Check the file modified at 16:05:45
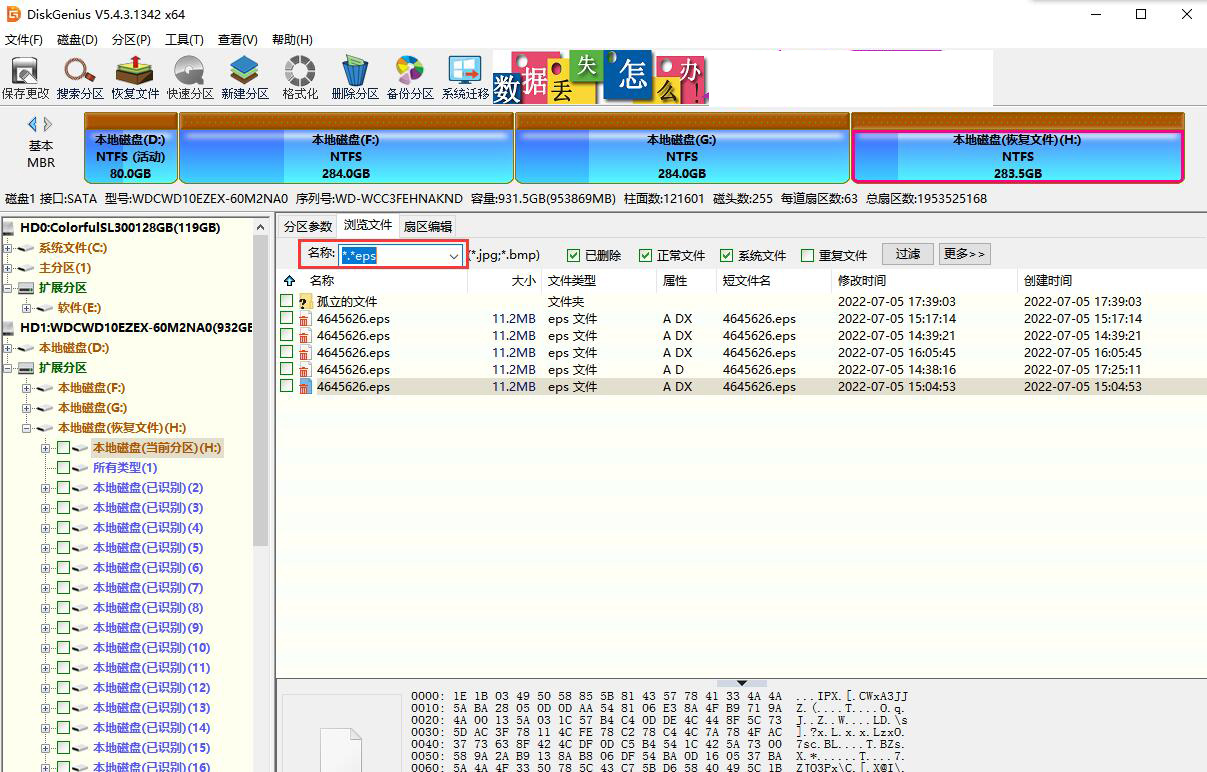This screenshot has width=1207, height=772. point(287,352)
